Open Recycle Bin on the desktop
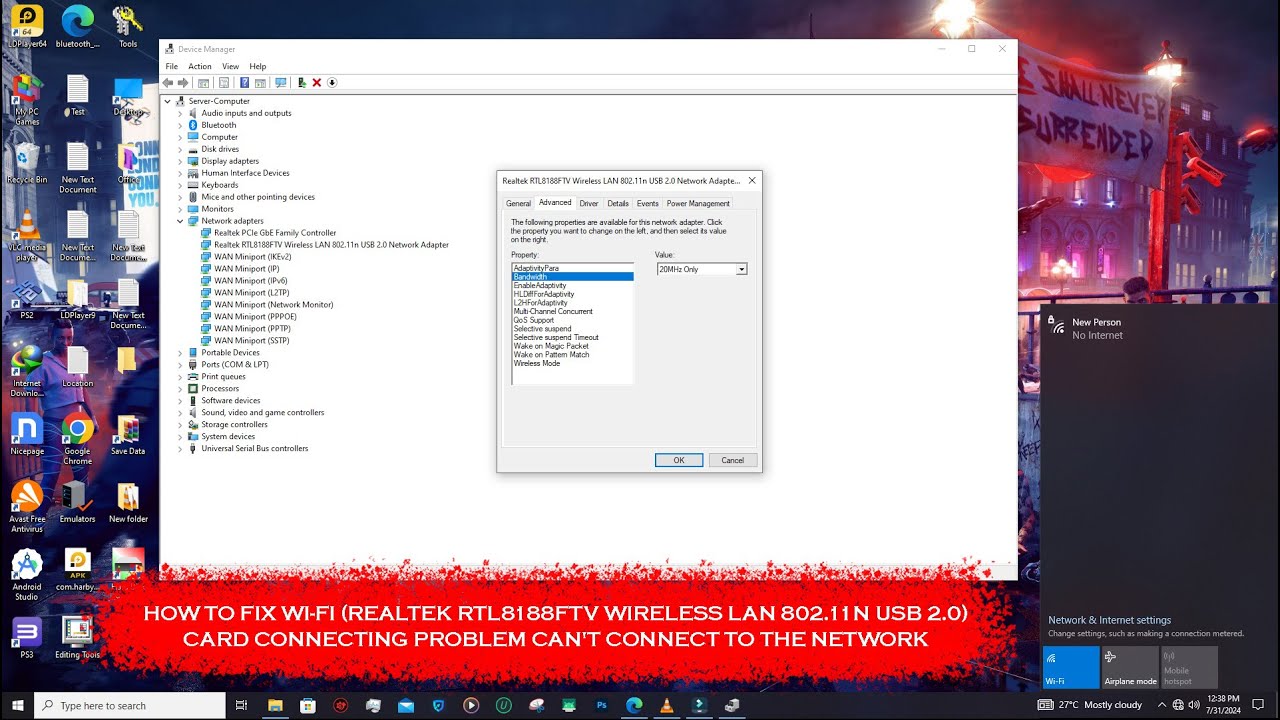Screen dimensions: 1280x720 pos(27,162)
